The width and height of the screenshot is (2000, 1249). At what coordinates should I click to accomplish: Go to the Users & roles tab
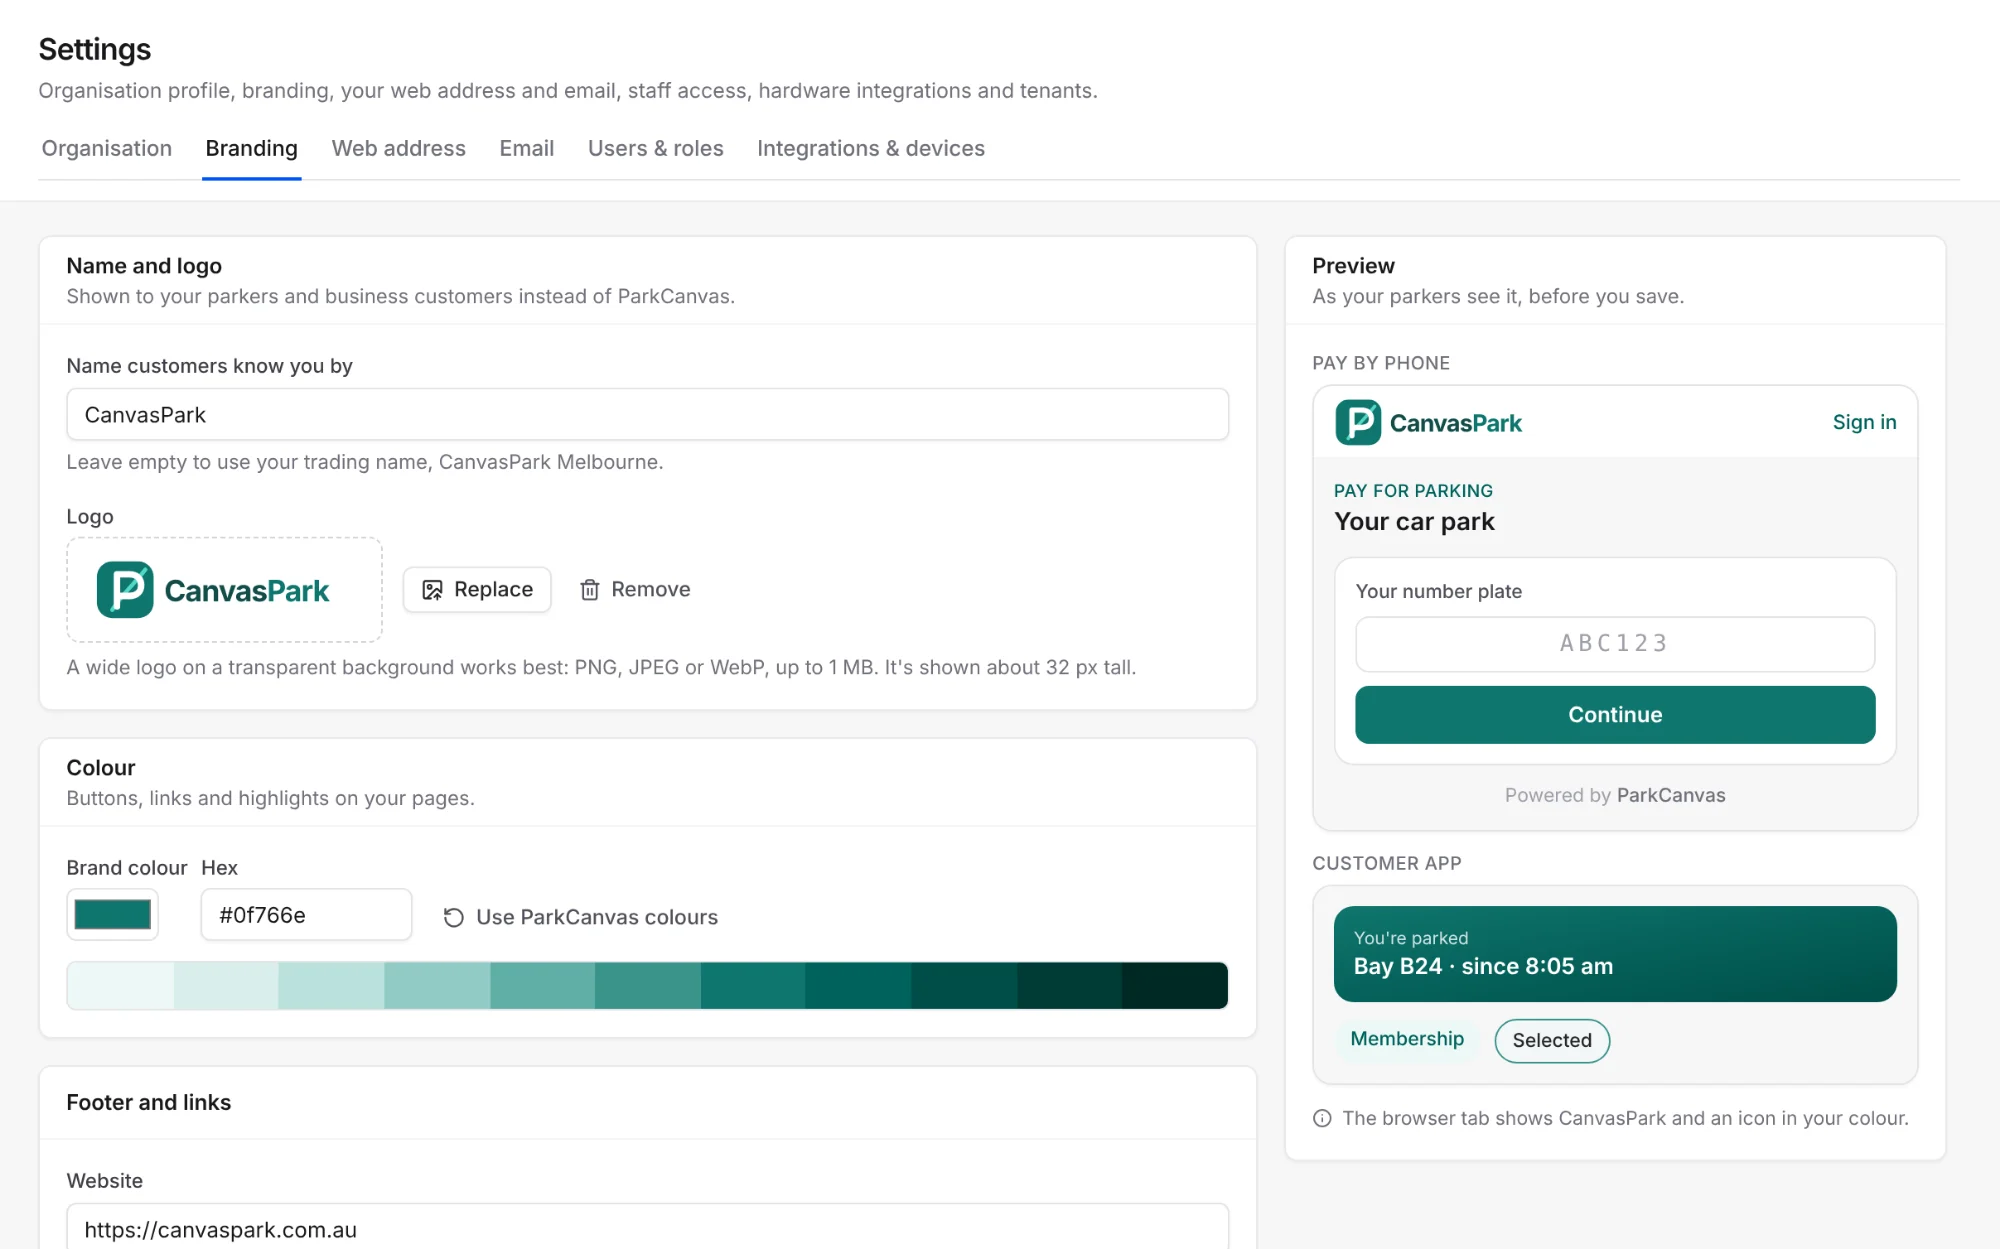655,148
